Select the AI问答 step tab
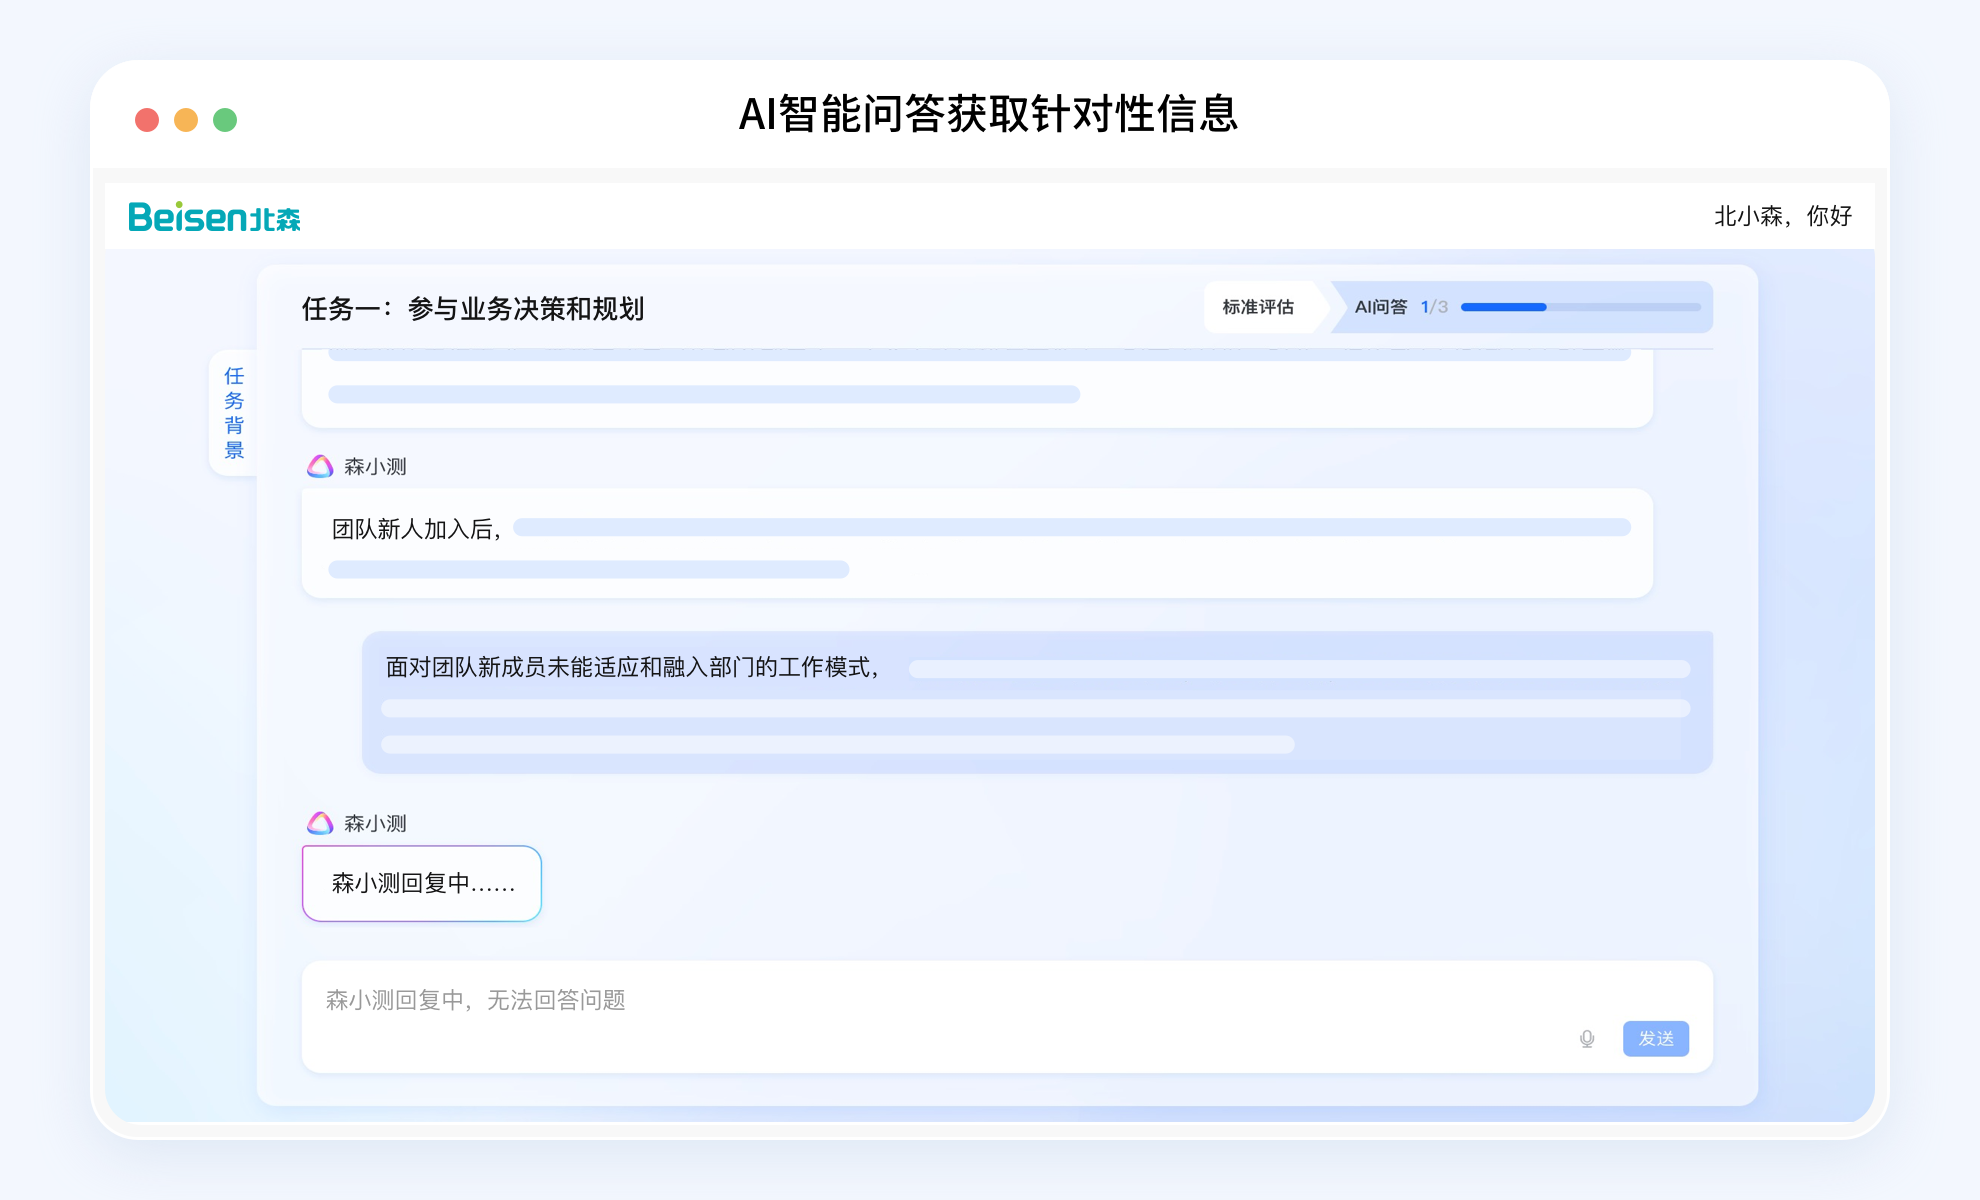The image size is (1980, 1200). 1380,307
